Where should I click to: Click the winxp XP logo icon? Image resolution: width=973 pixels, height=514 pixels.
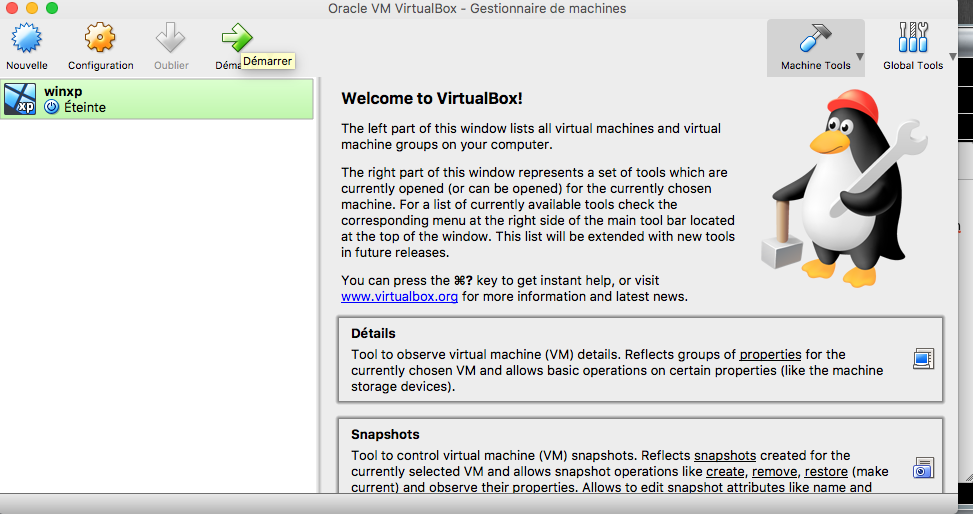(20, 99)
